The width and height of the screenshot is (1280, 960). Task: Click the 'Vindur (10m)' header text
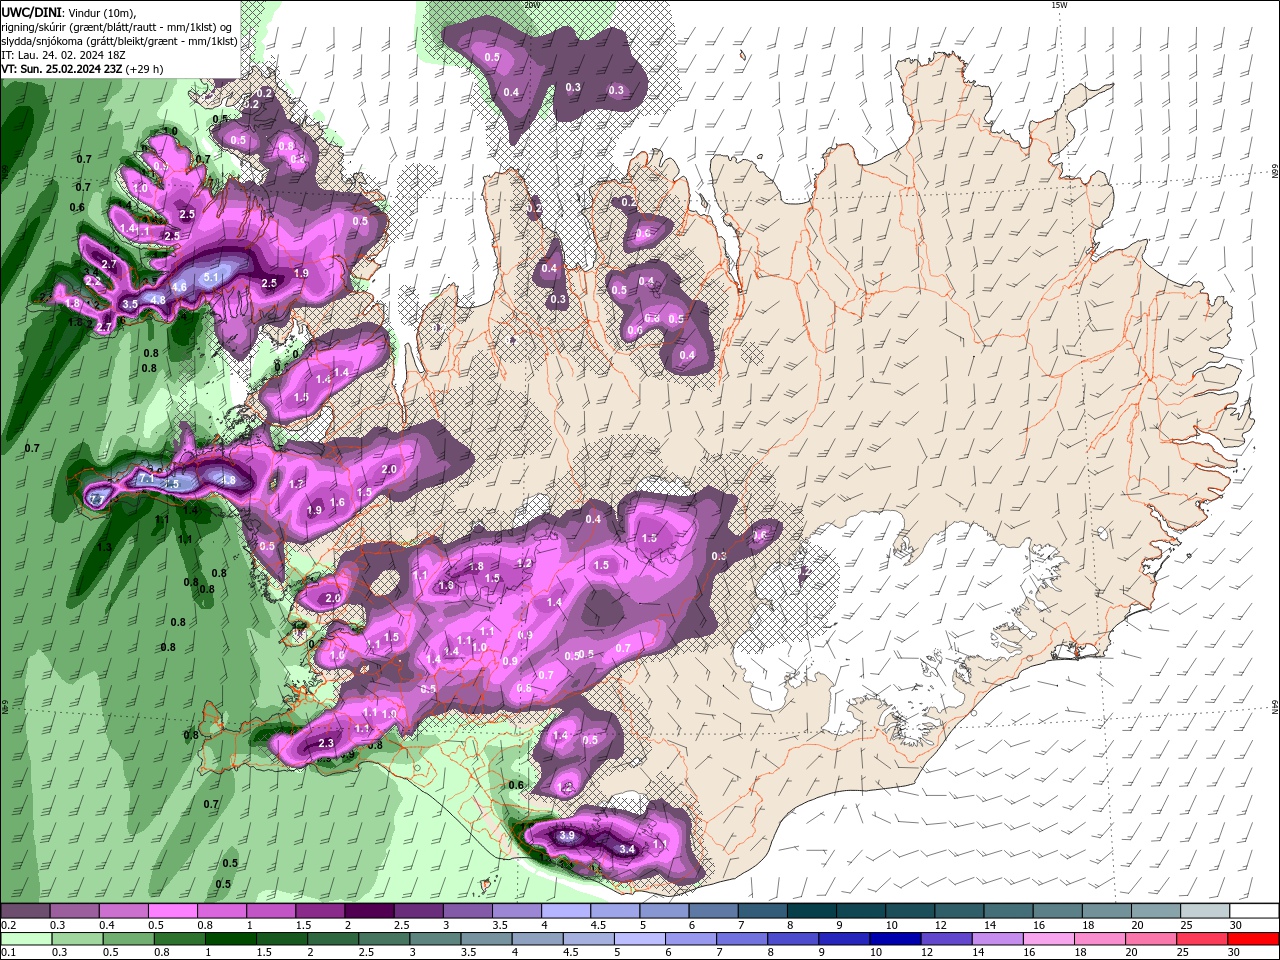tap(100, 12)
